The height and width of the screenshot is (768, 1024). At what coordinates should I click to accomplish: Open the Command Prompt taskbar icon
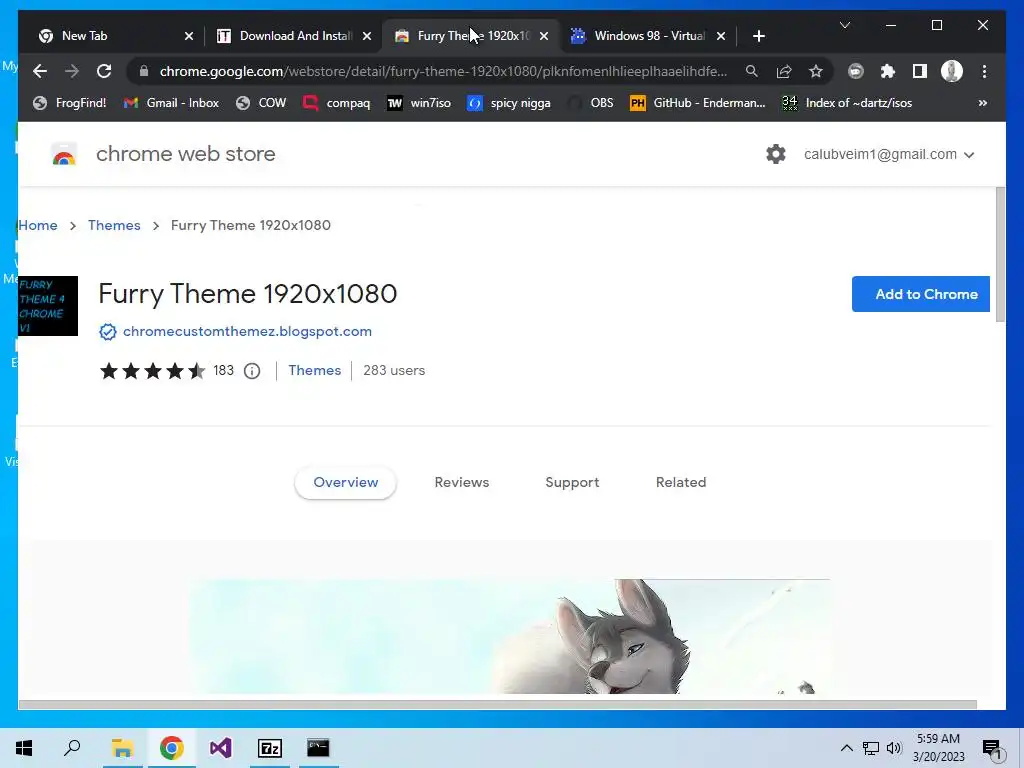click(x=318, y=748)
